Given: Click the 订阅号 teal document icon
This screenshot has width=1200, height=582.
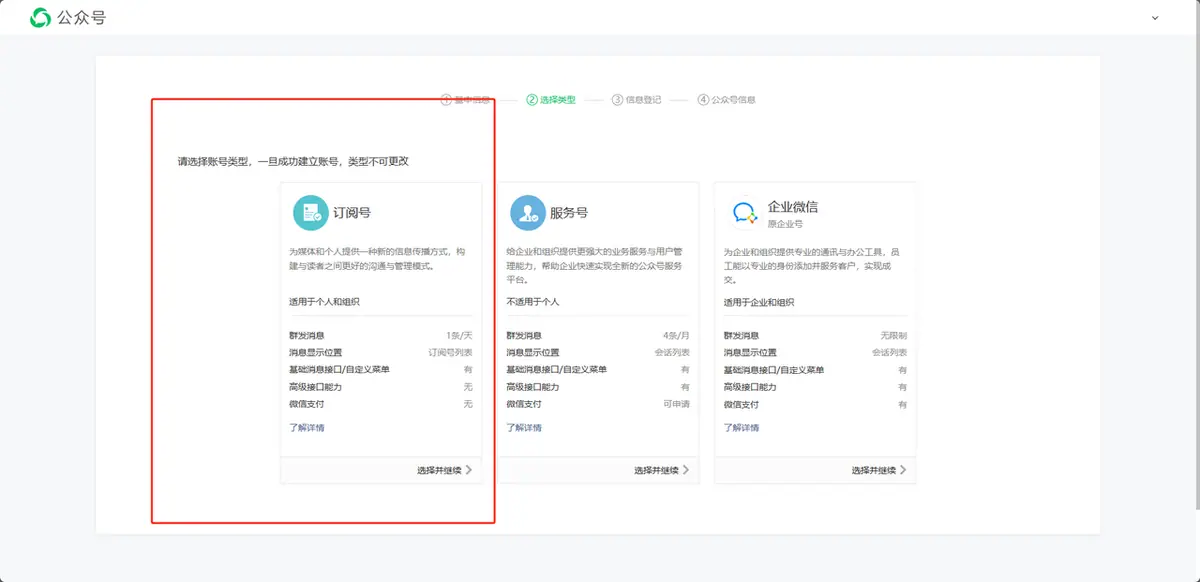Looking at the screenshot, I should [x=311, y=213].
